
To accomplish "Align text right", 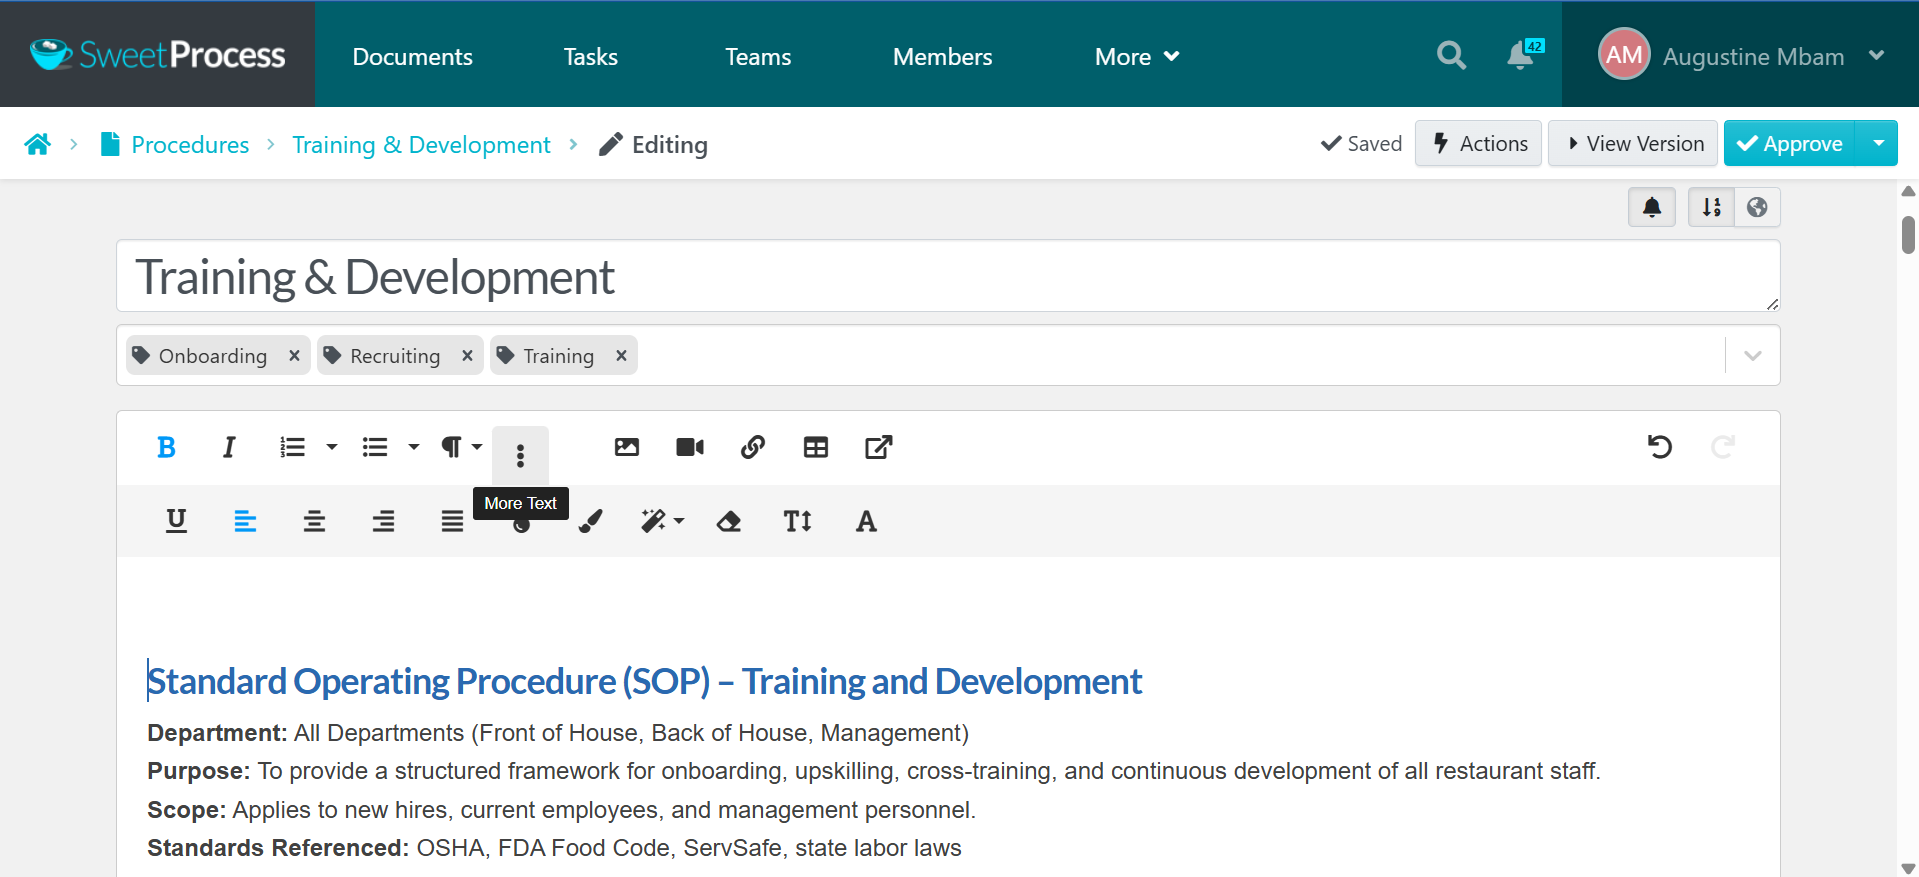I will click(x=383, y=521).
